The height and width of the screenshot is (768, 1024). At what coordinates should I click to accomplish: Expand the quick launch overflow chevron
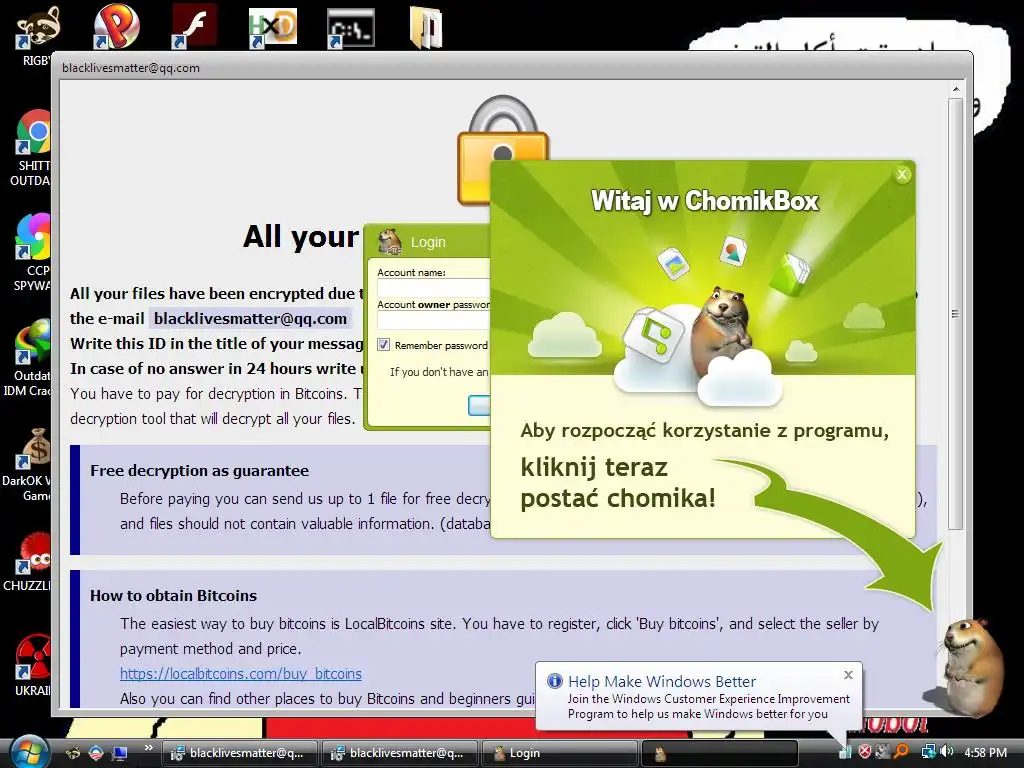click(148, 748)
